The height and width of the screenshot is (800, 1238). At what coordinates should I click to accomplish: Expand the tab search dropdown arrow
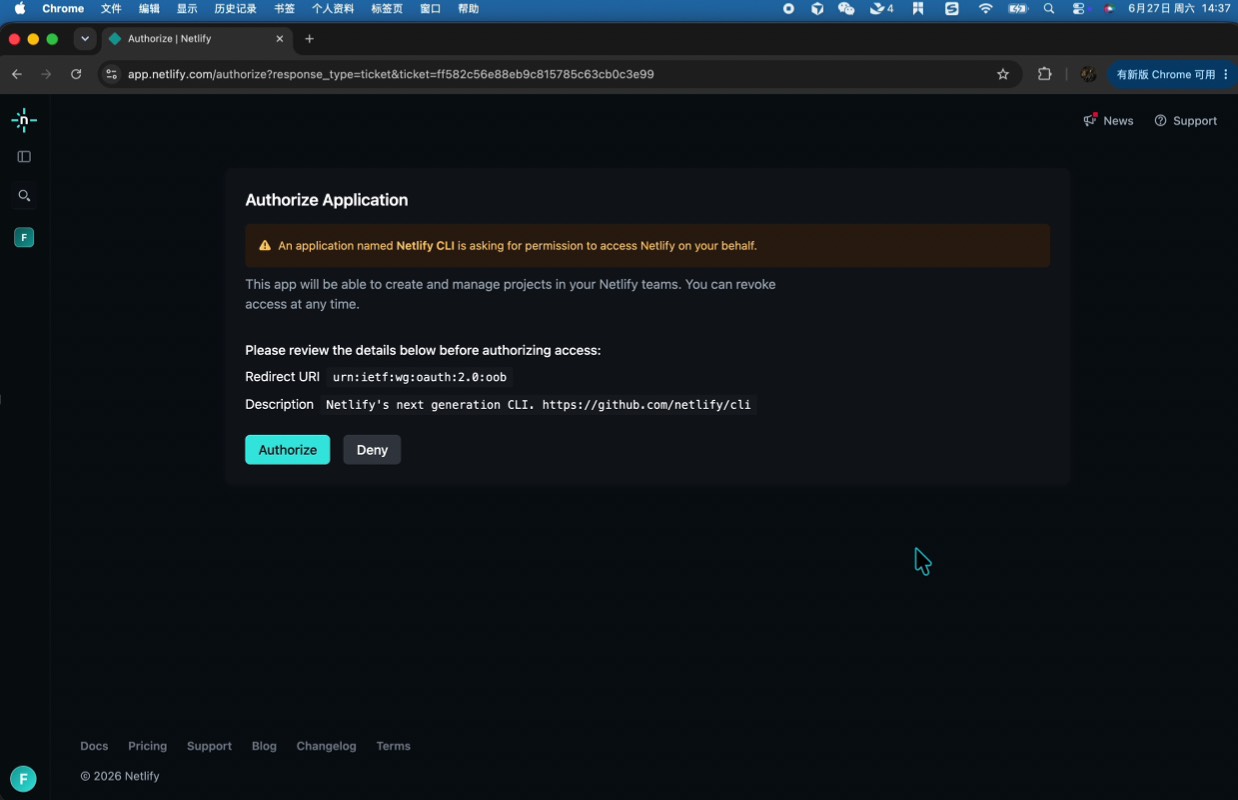[85, 39]
